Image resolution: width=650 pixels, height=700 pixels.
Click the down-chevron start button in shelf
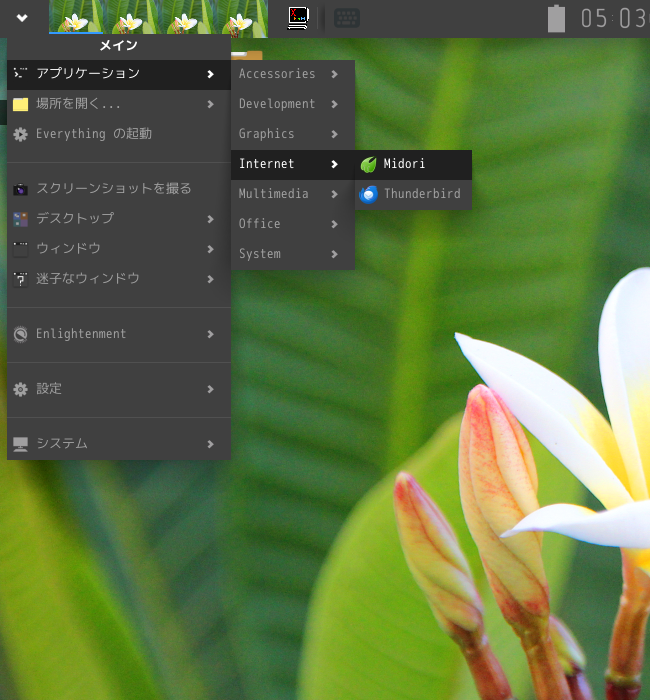22,18
